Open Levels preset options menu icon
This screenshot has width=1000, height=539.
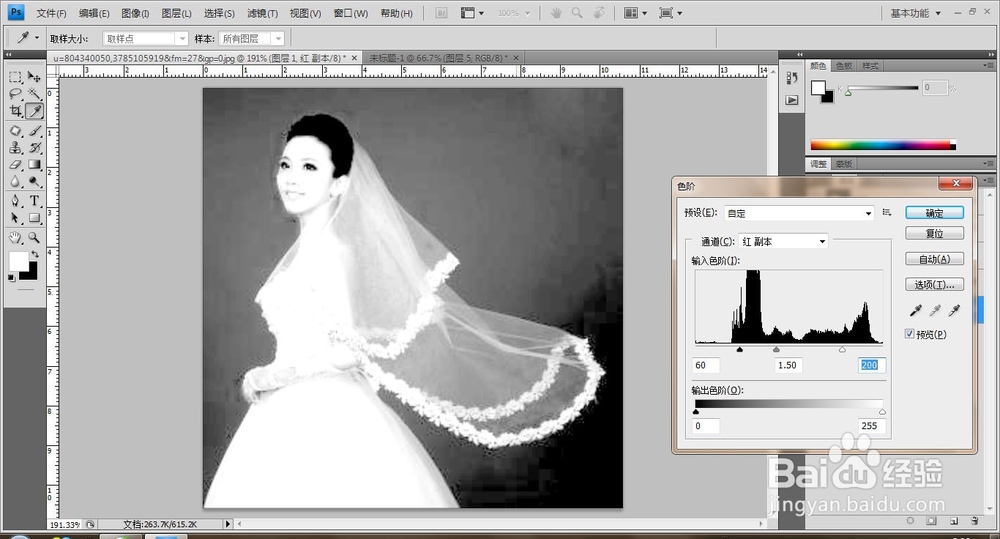[886, 212]
